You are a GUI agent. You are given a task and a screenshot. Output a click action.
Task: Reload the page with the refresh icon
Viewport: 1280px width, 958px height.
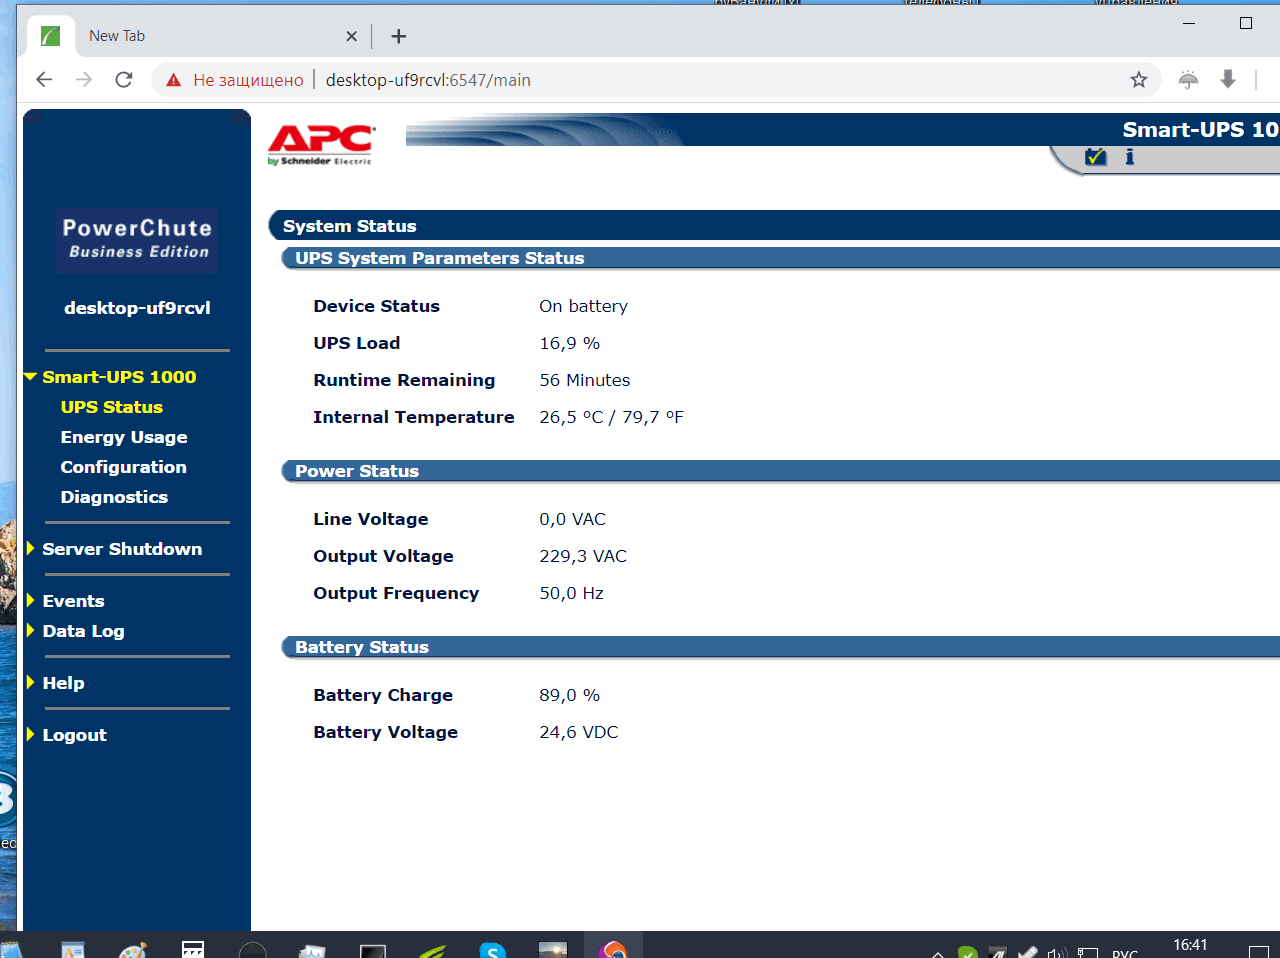[124, 80]
